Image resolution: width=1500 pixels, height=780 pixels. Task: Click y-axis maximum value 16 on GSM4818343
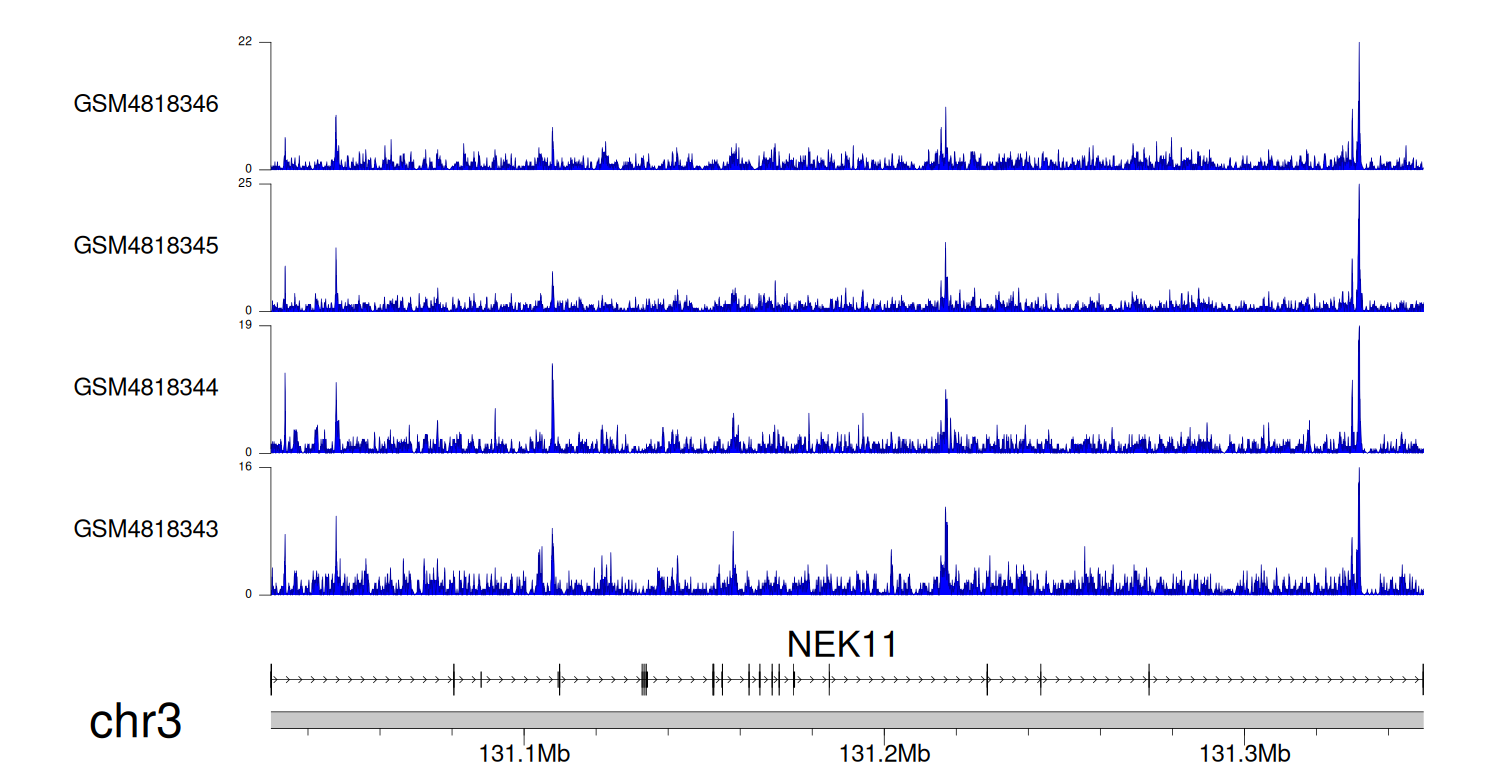coord(244,467)
